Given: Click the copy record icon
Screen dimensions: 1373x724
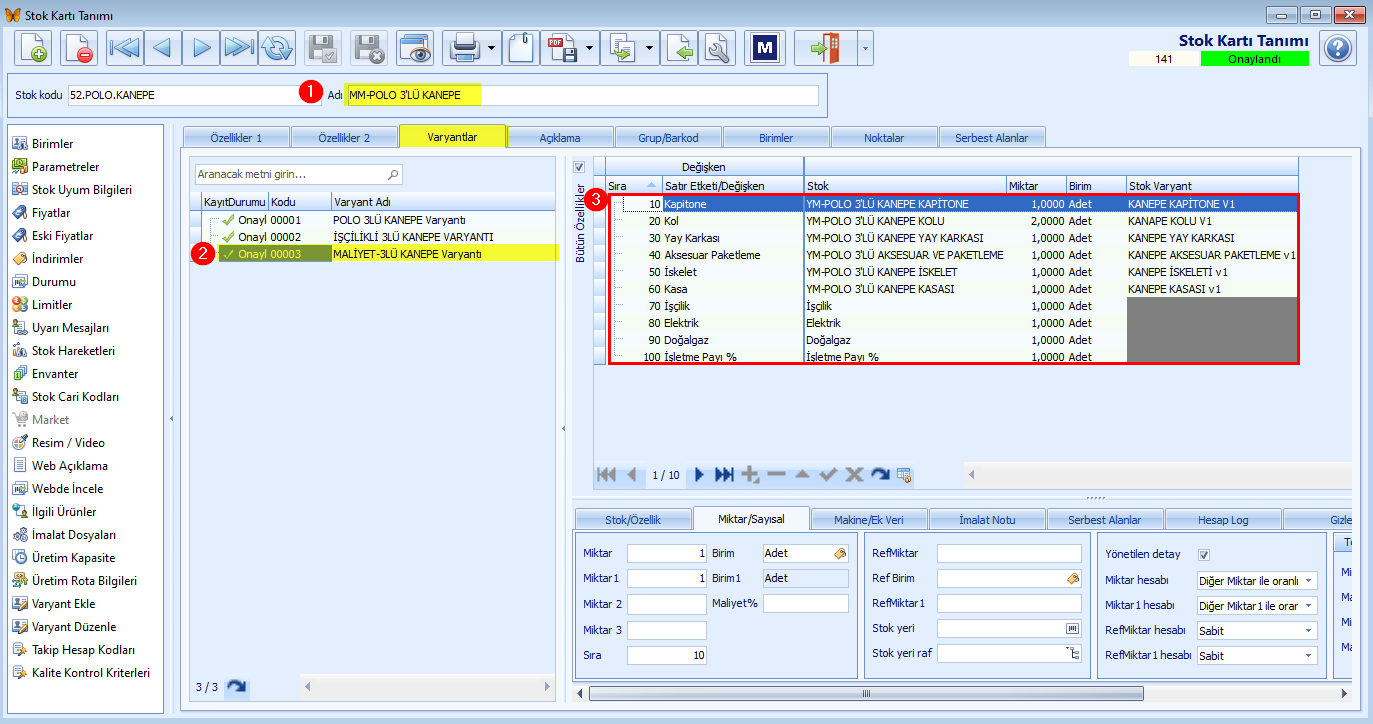Looking at the screenshot, I should pyautogui.click(x=621, y=47).
